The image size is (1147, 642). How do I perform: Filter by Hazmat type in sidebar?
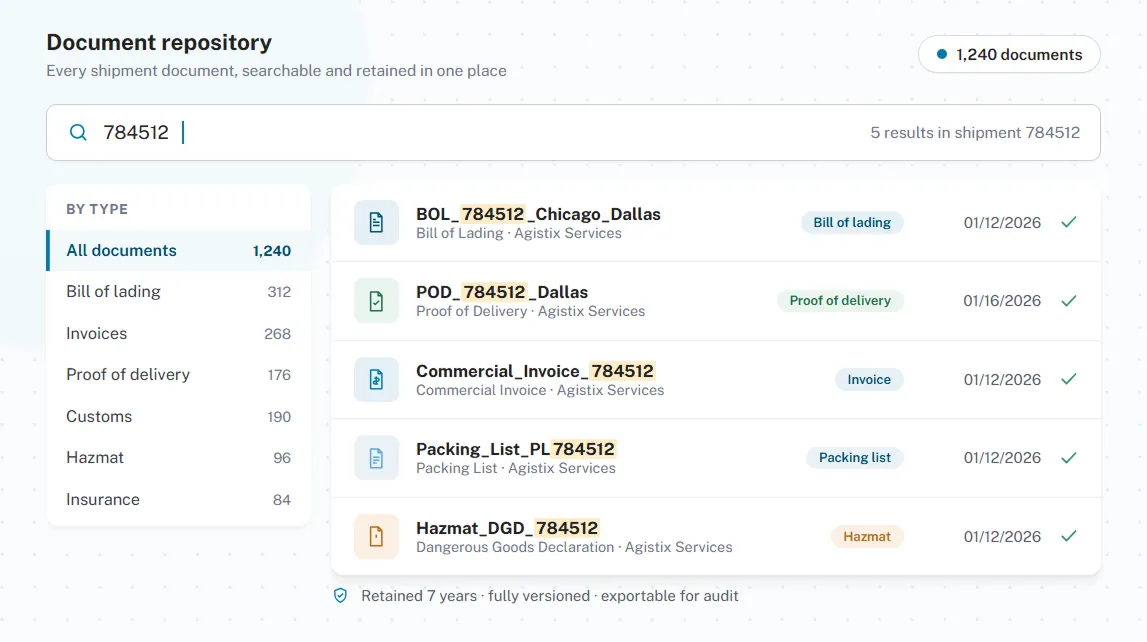click(x=178, y=458)
